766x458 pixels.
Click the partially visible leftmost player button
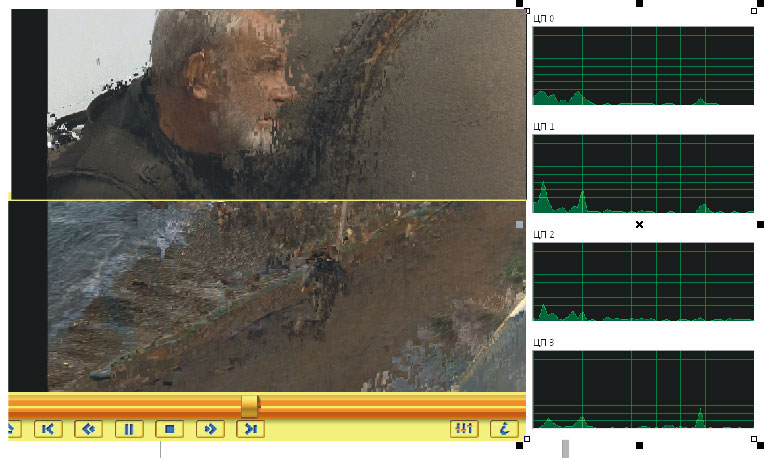13,429
